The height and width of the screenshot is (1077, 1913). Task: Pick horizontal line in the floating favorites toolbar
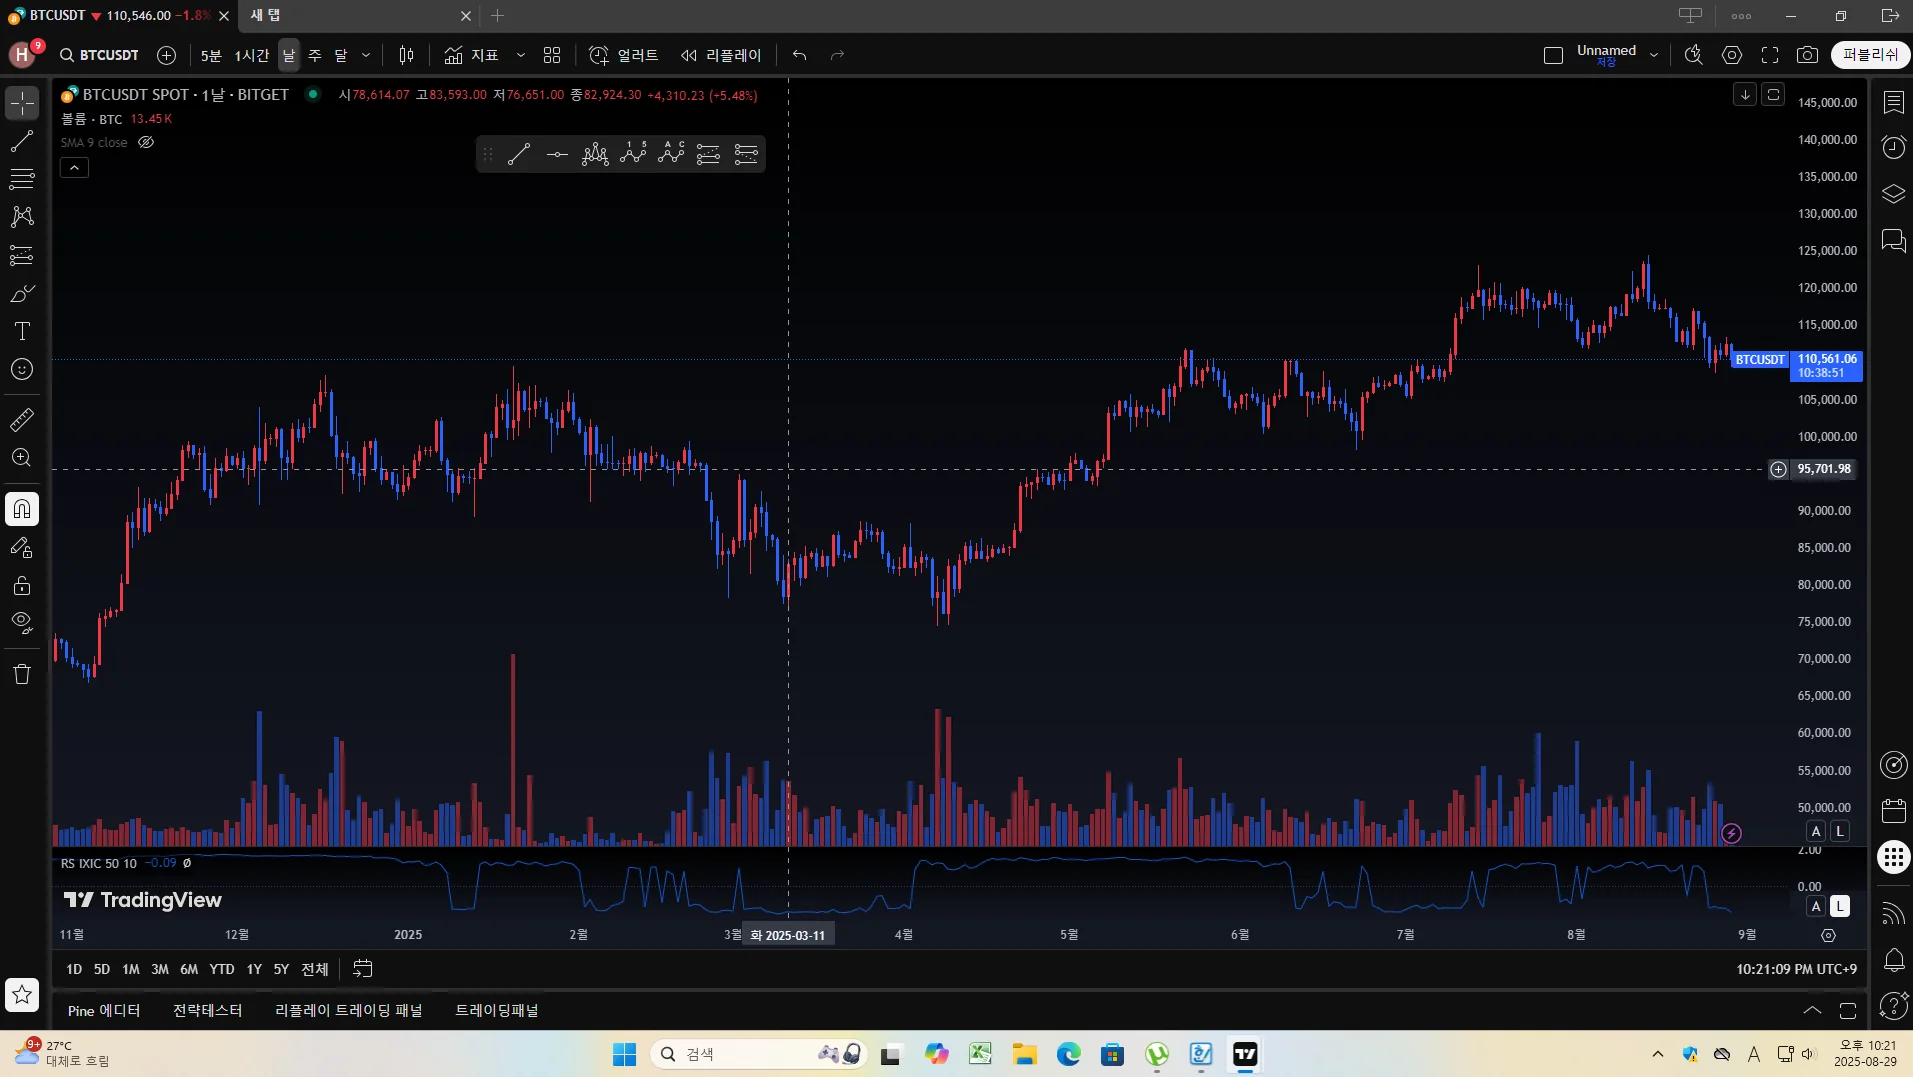click(557, 154)
